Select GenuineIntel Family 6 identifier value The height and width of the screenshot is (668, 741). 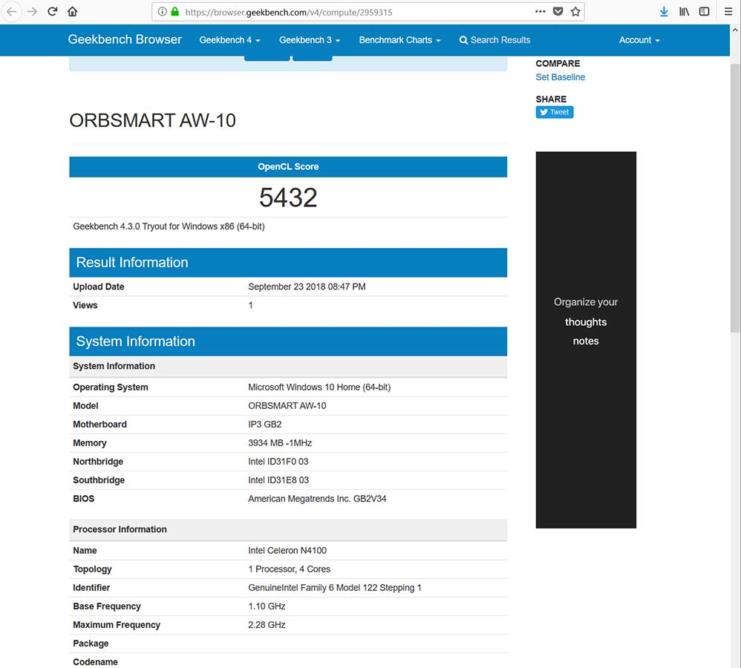pyautogui.click(x=335, y=588)
